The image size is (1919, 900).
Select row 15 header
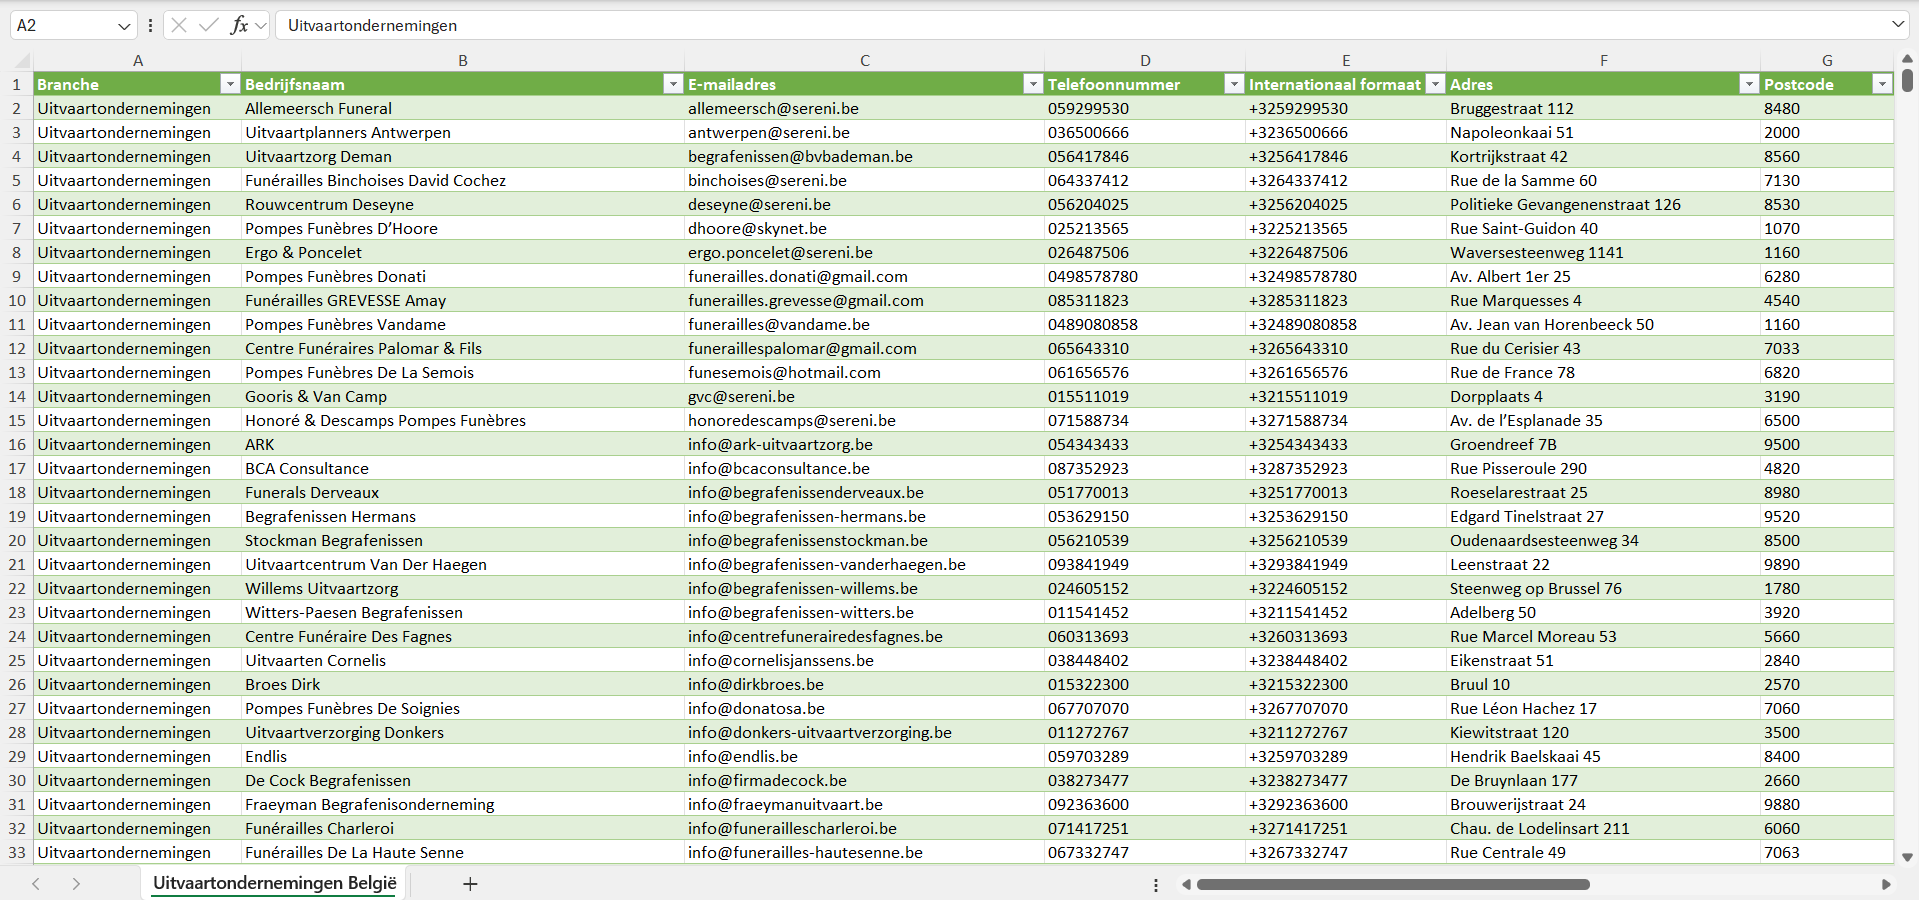pos(17,420)
